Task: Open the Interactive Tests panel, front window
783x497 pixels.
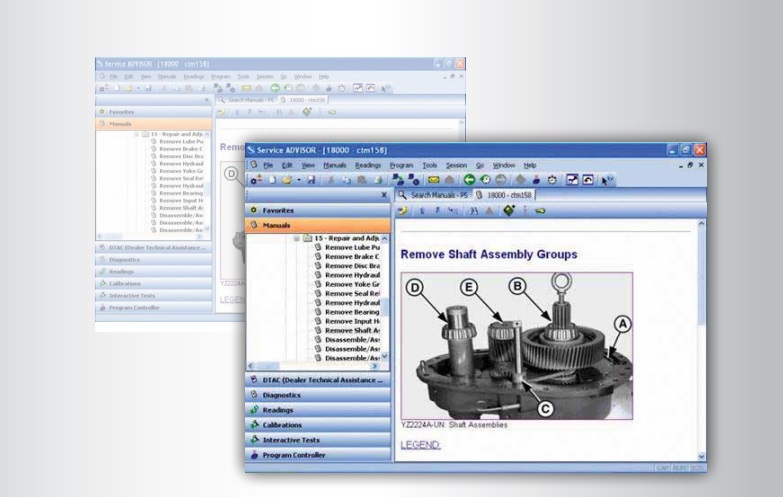Action: [x=318, y=440]
